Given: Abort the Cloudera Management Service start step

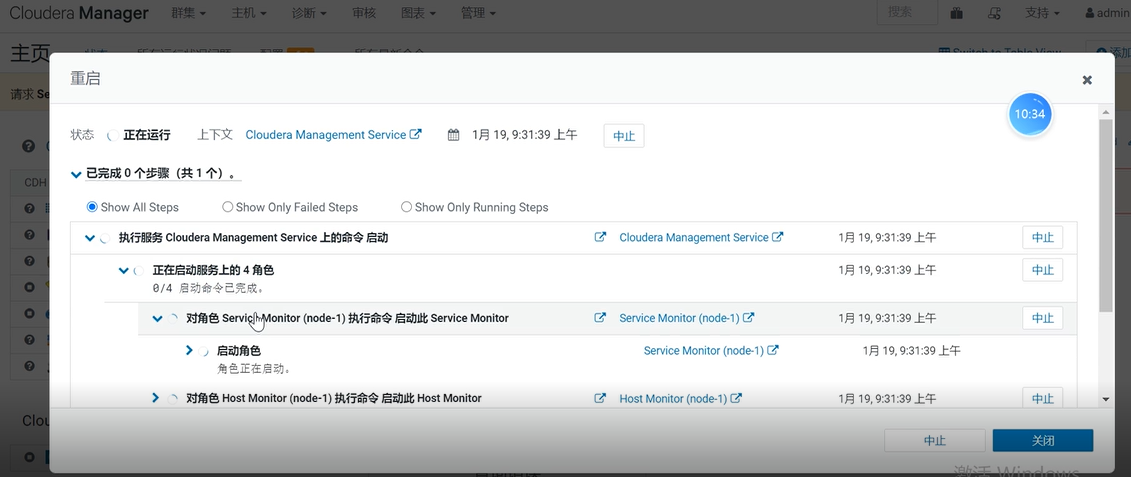Looking at the screenshot, I should (1042, 237).
